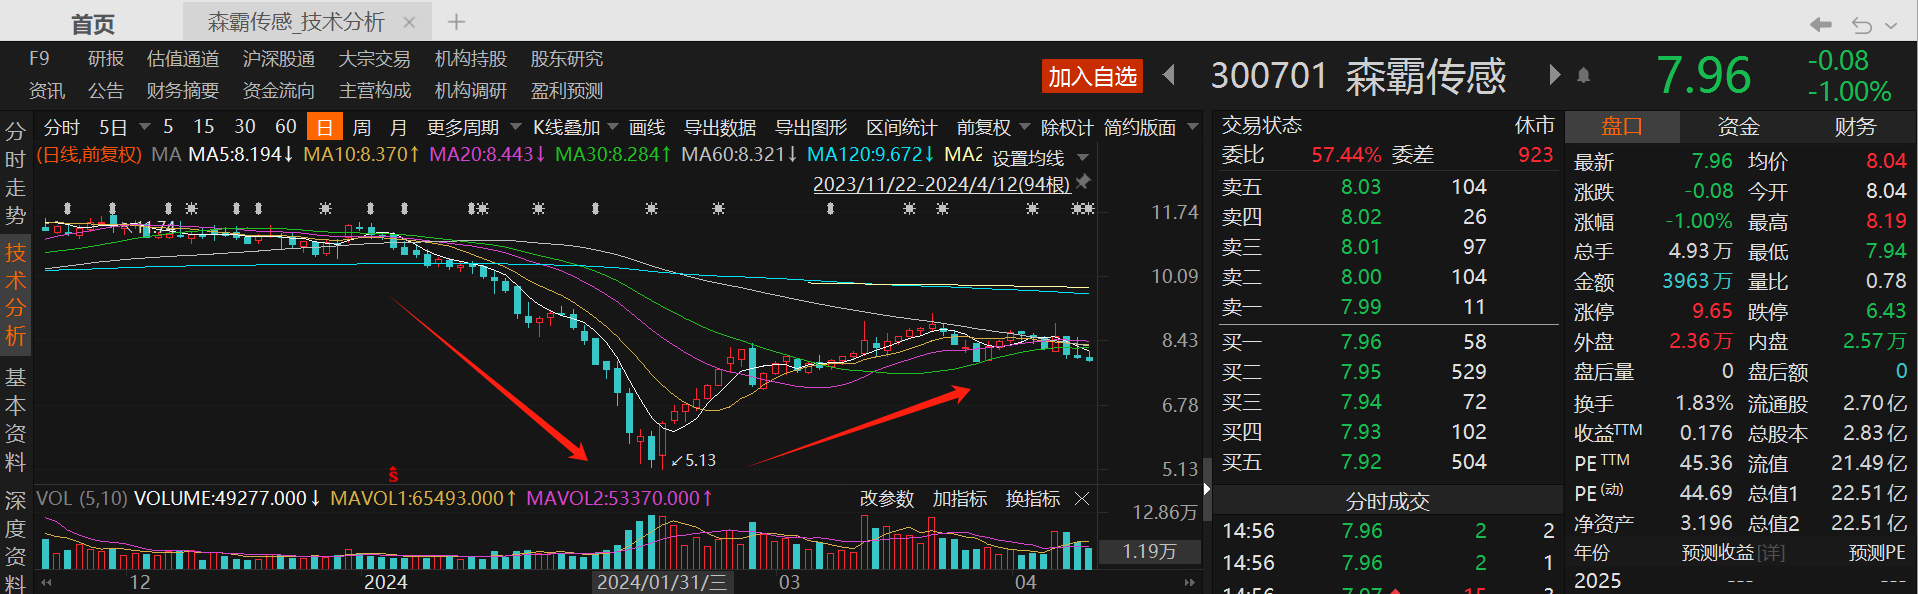1918x594 pixels.
Task: Click the 财务摘要 menu item
Action: pos(183,91)
